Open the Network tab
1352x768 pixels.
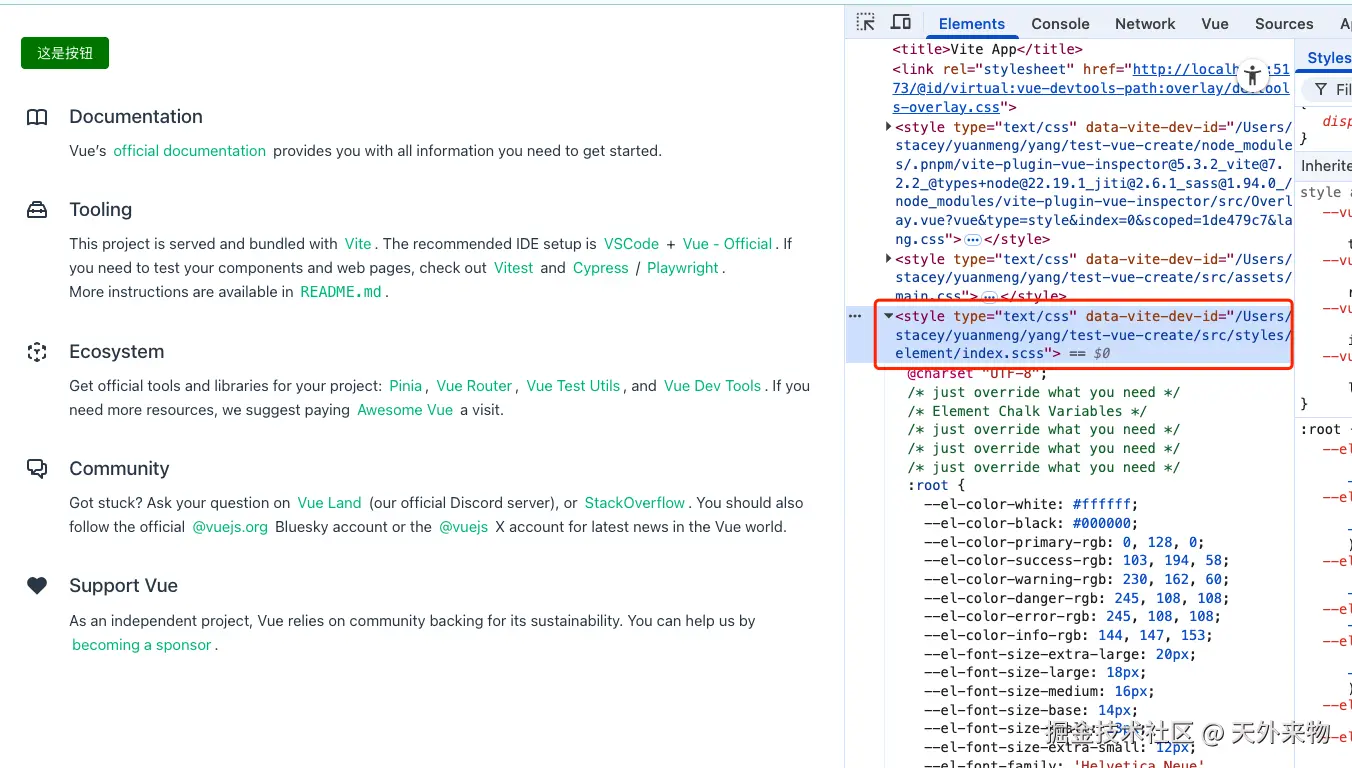1145,24
